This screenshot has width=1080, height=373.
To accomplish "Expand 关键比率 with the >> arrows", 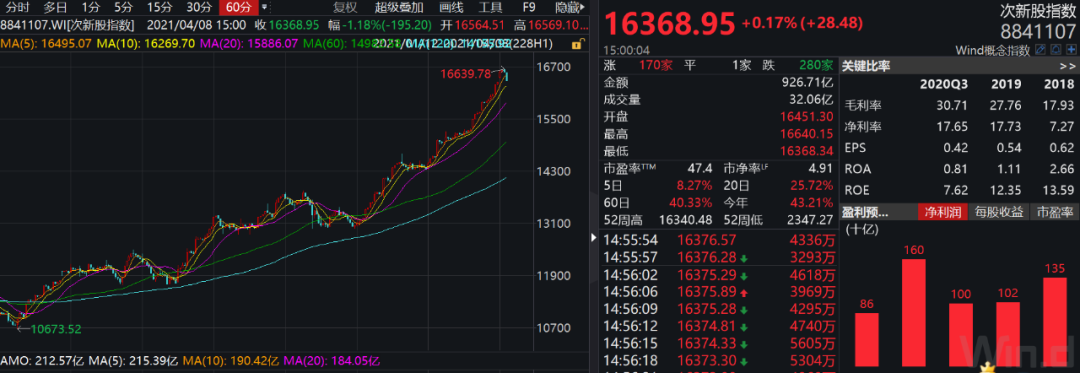I will (1067, 66).
